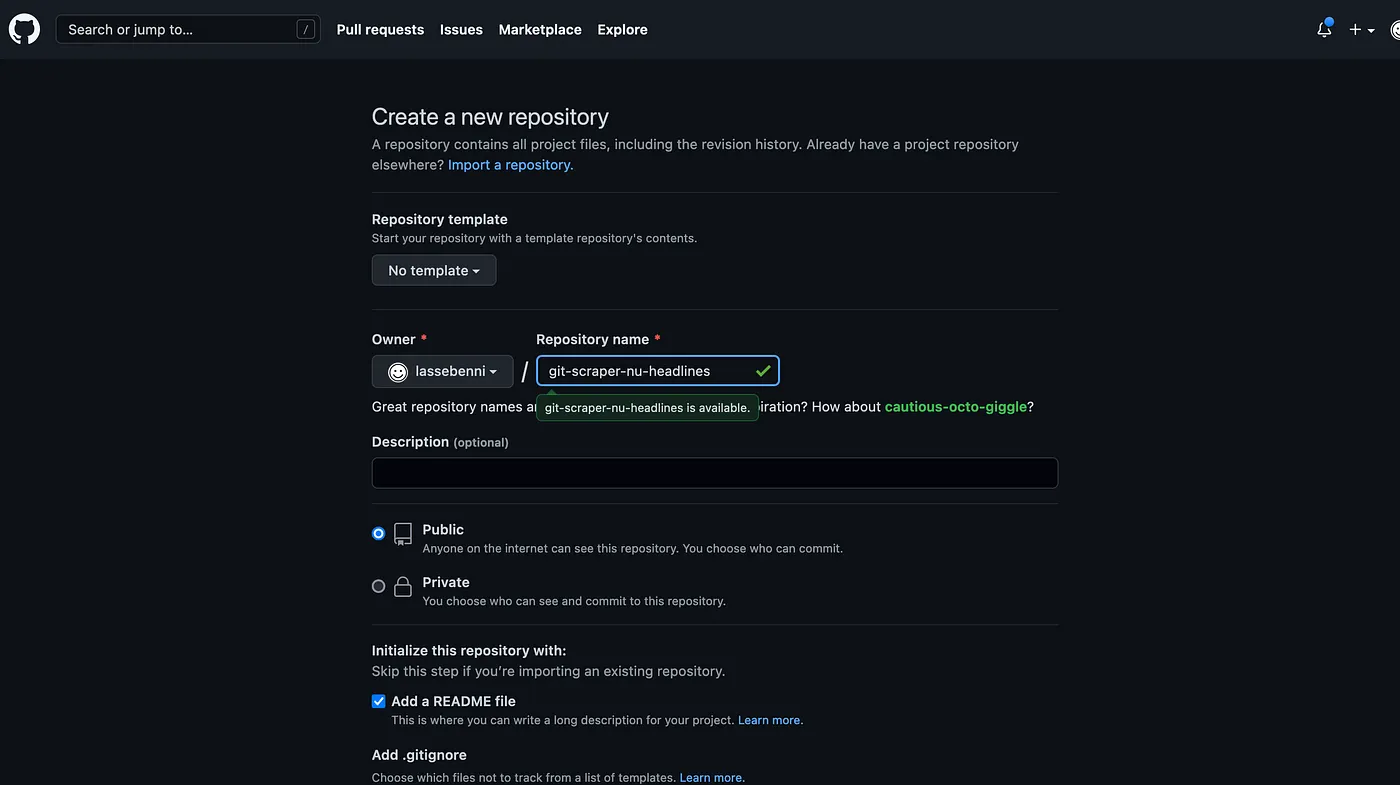Open Learn more about README files
Viewport: 1400px width, 785px height.
tap(768, 719)
